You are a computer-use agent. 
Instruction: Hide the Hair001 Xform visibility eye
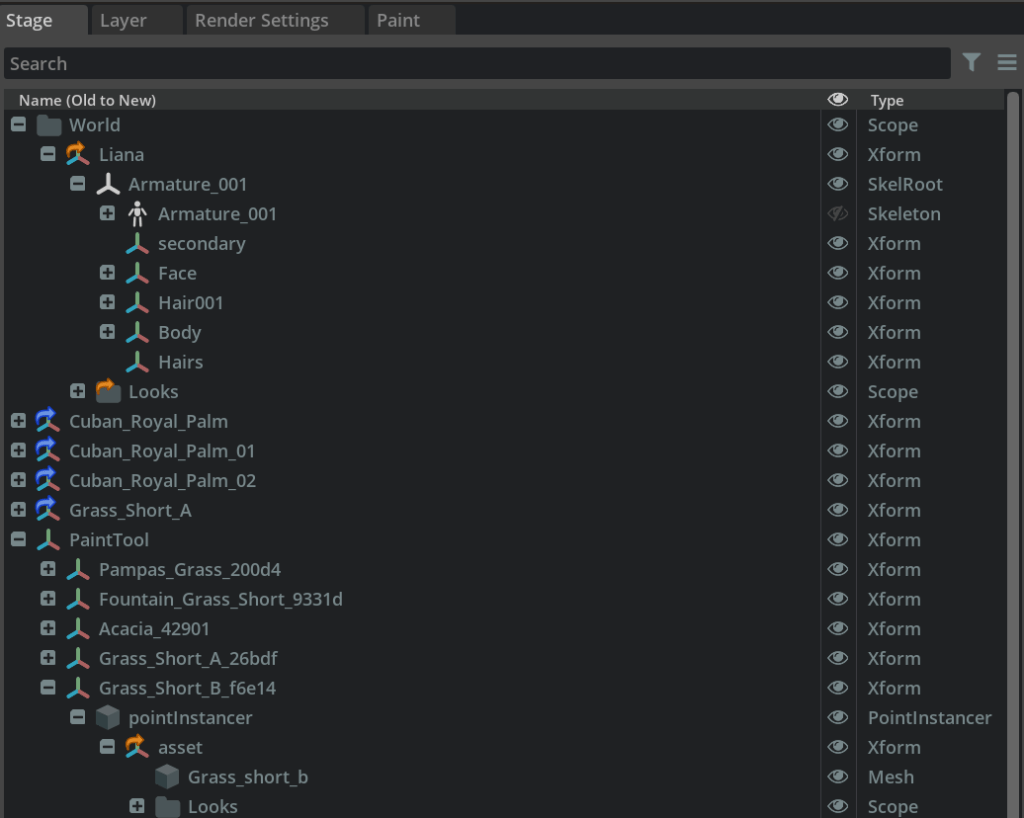coord(838,303)
